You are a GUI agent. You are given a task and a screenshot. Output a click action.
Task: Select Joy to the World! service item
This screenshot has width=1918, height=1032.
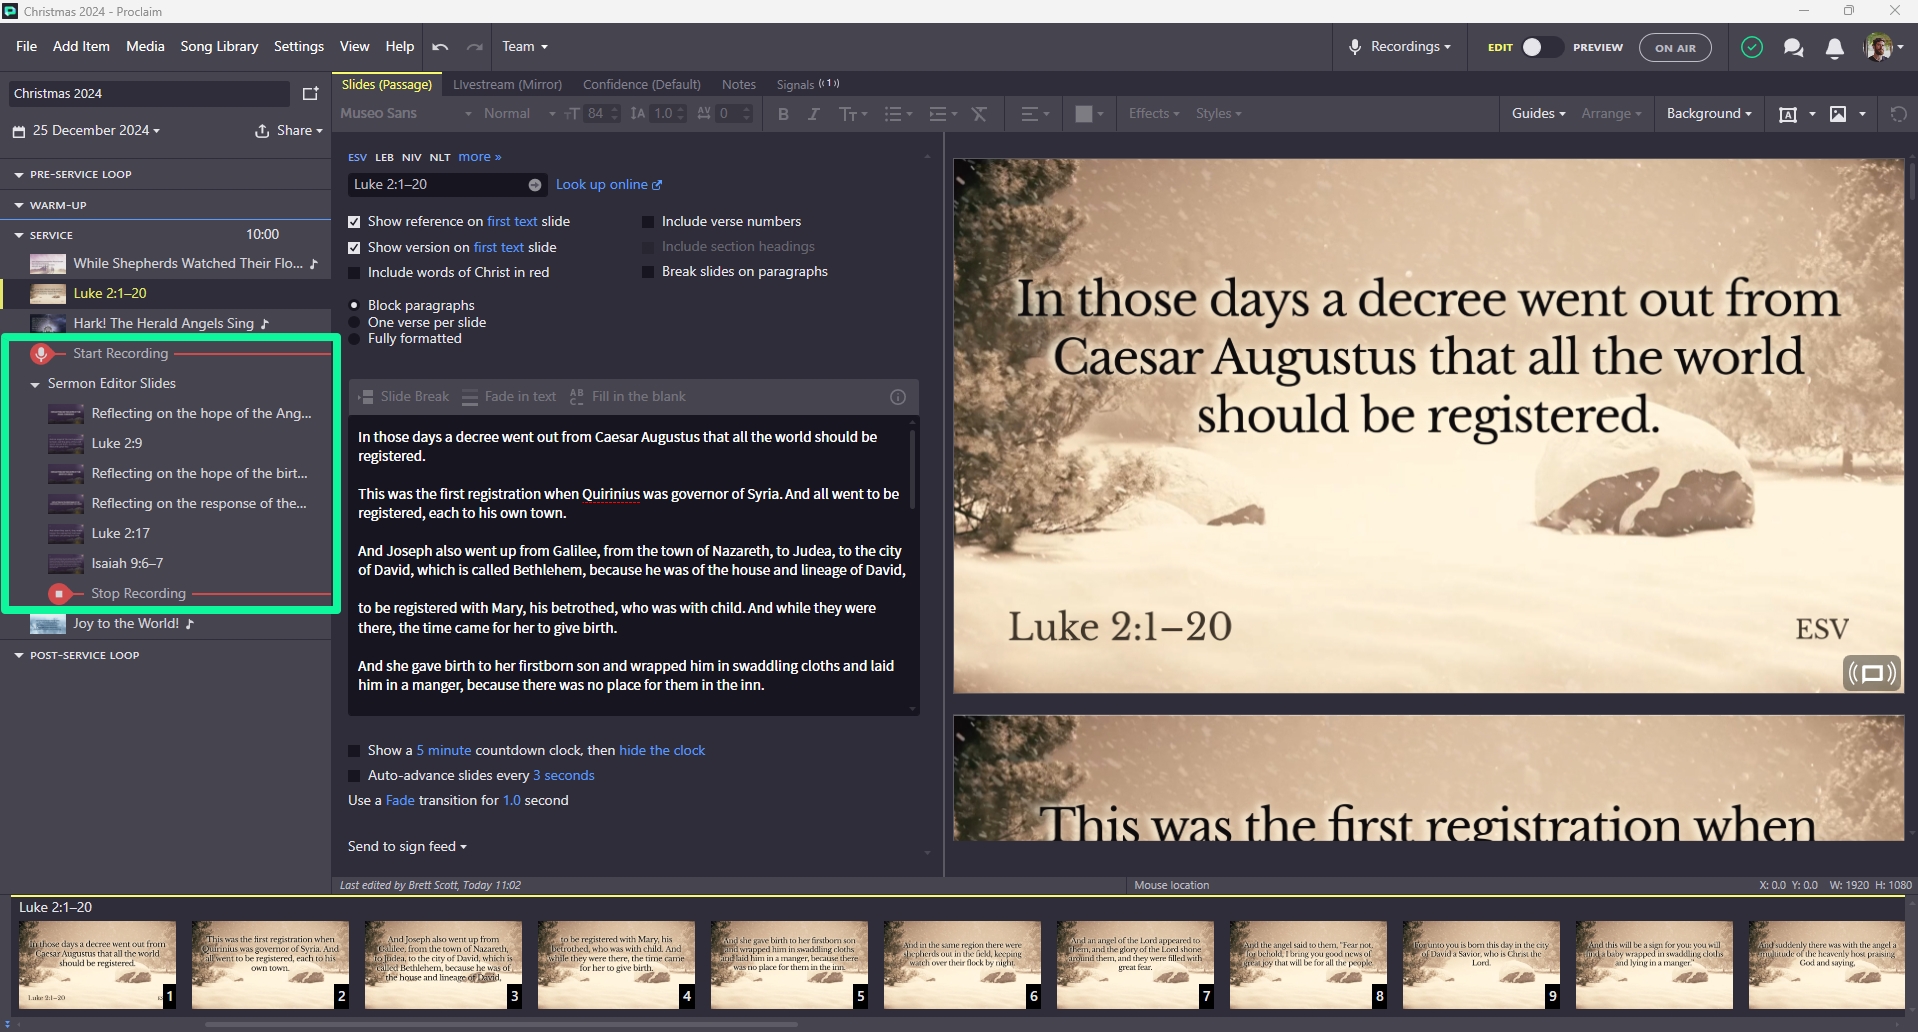click(165, 624)
